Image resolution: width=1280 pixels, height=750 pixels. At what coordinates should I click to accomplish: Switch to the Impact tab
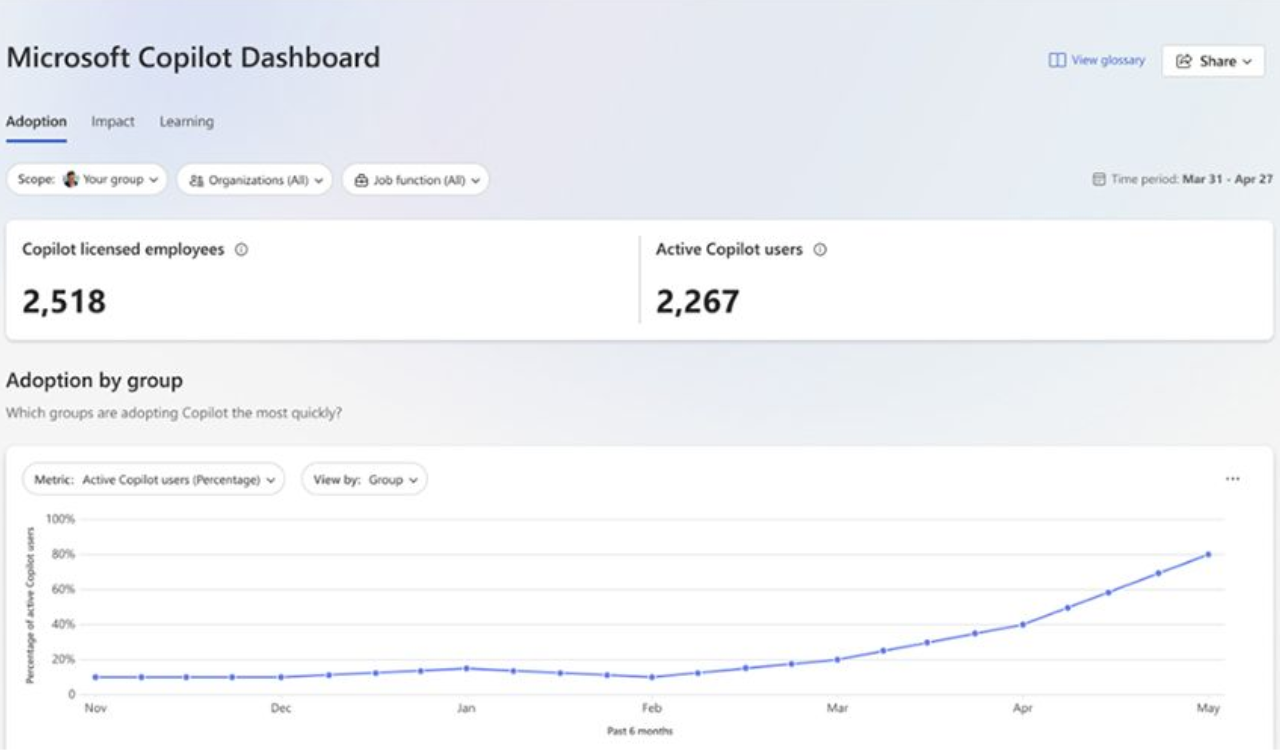click(x=113, y=121)
